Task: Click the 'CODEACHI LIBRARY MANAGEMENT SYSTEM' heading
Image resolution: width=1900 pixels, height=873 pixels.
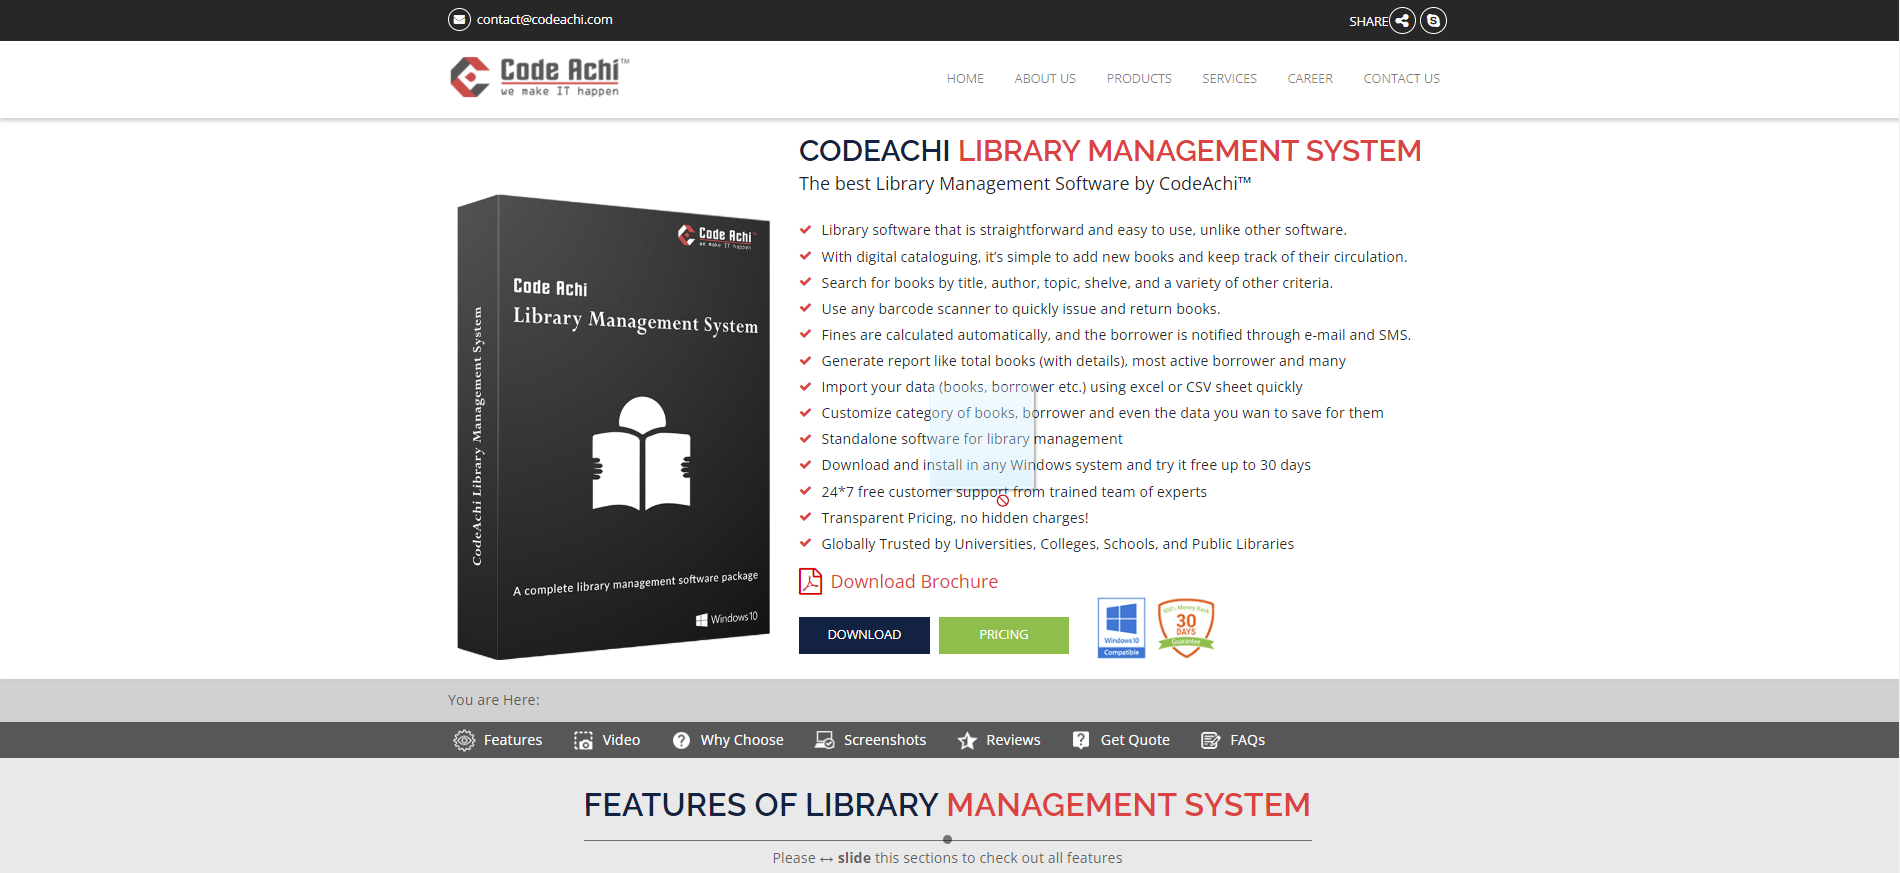Action: point(1110,151)
